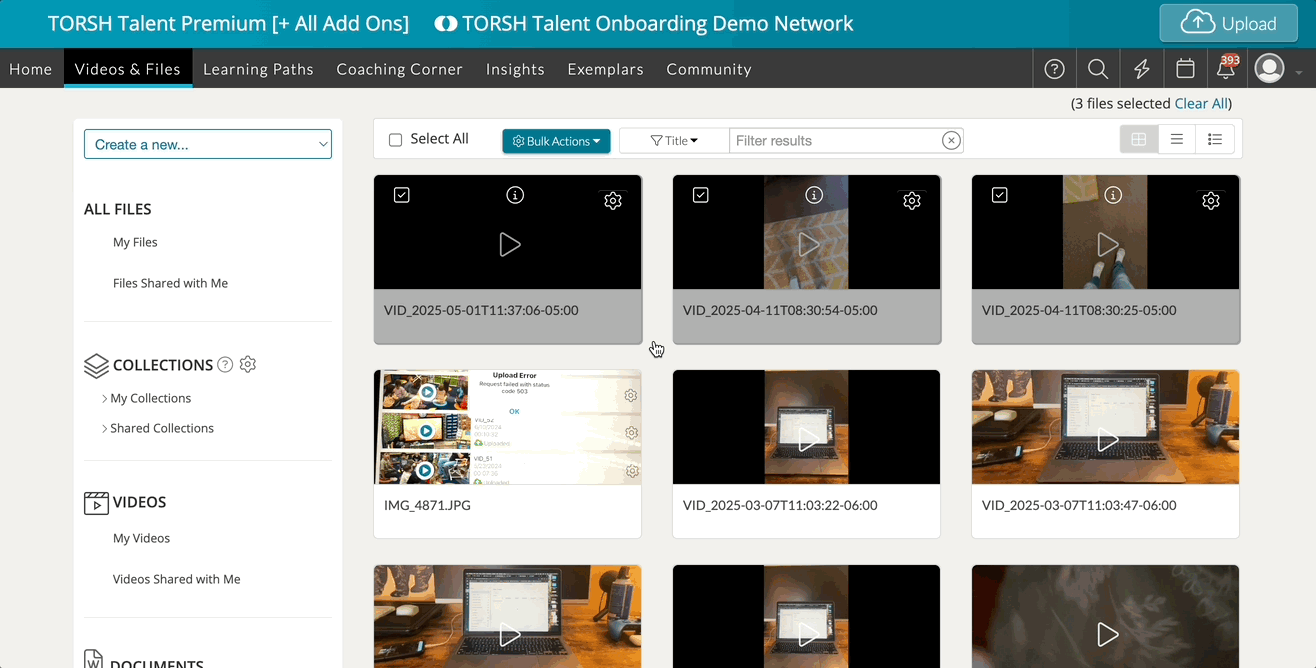Open the calendar icon in navbar
Screen dimensions: 1316x668
pos(1185,69)
